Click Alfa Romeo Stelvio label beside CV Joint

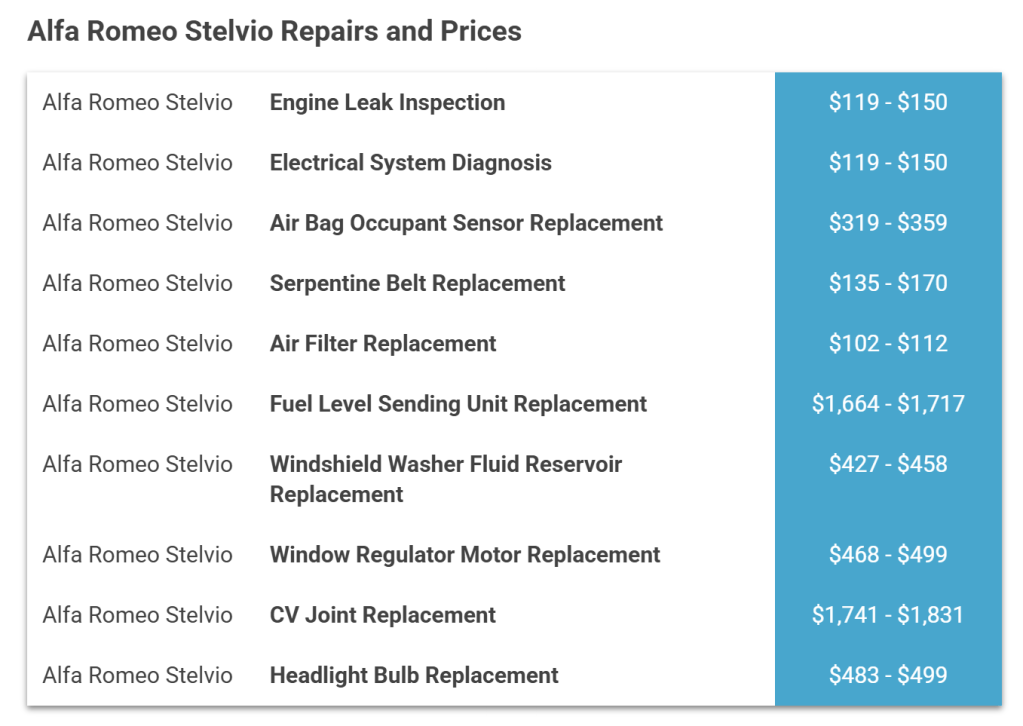pos(137,615)
